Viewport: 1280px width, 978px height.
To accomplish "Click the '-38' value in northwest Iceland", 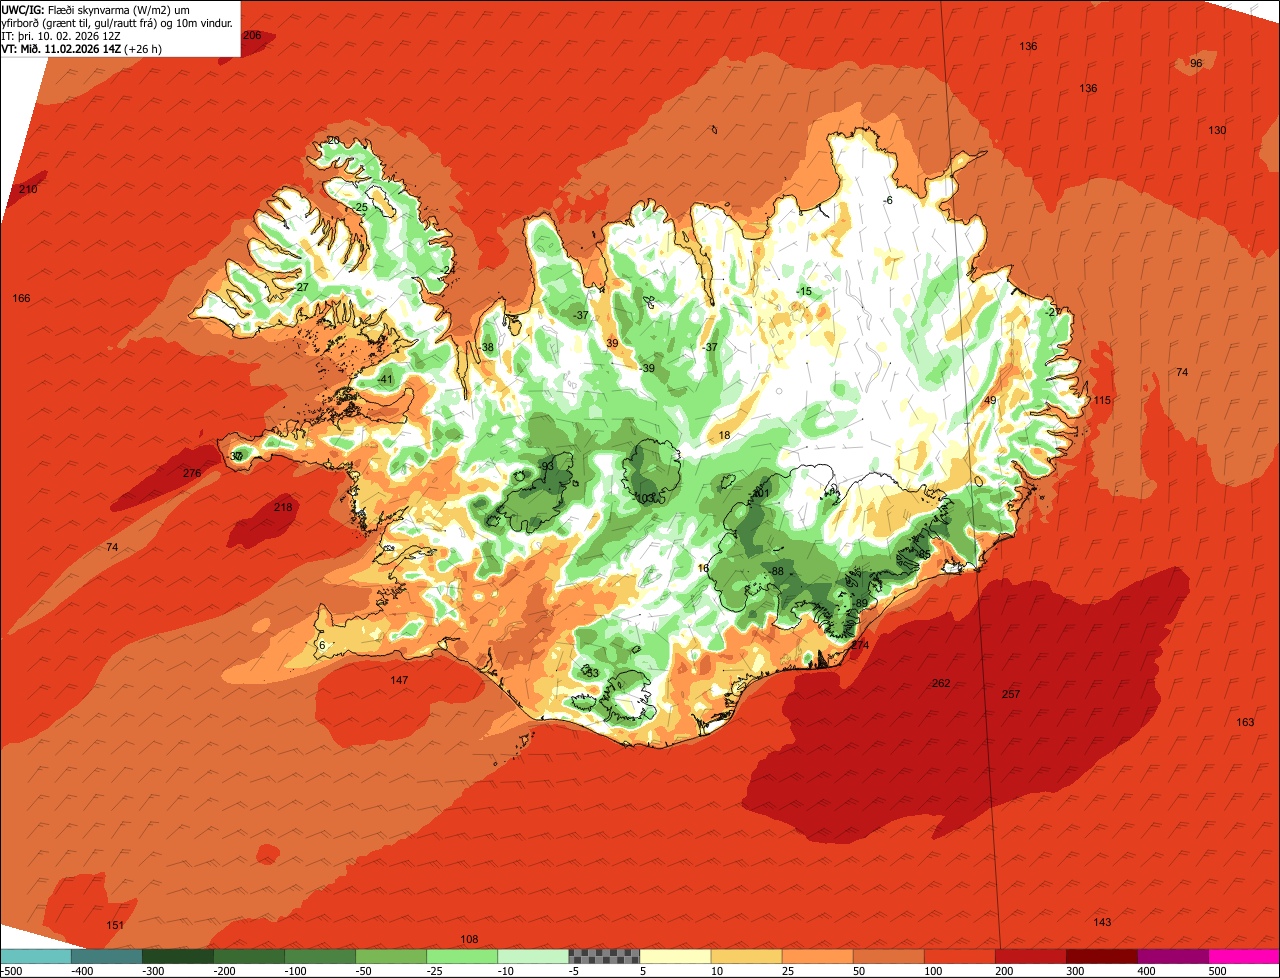I will tap(486, 347).
